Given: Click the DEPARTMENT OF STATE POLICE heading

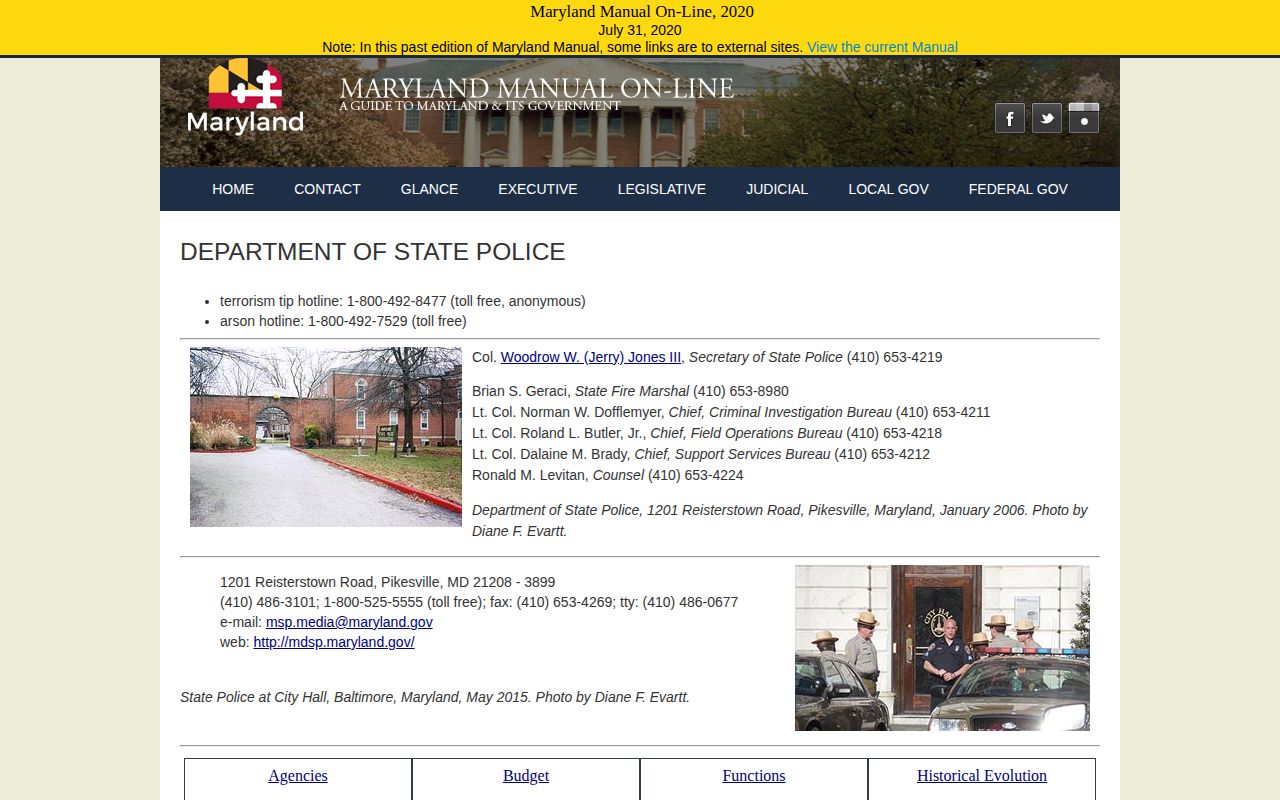Looking at the screenshot, I should click(x=373, y=252).
